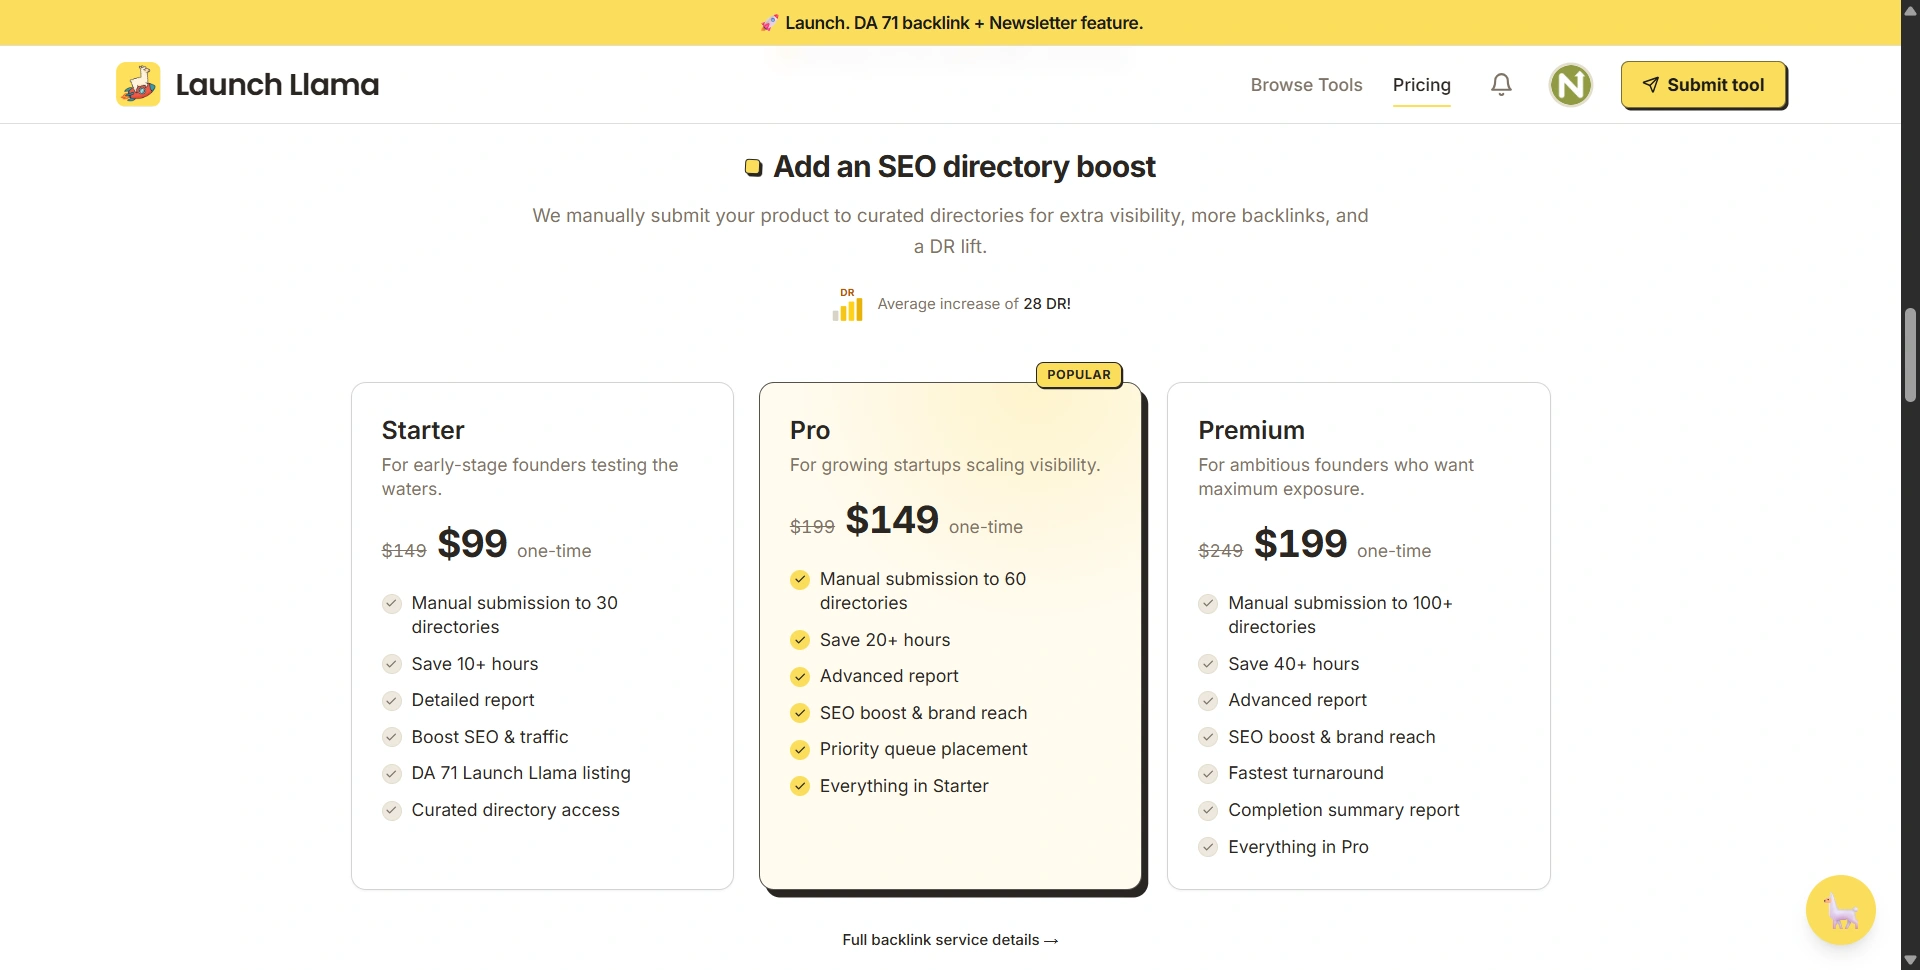
Task: Click the POPULAR badge on Pro
Action: (x=1079, y=375)
